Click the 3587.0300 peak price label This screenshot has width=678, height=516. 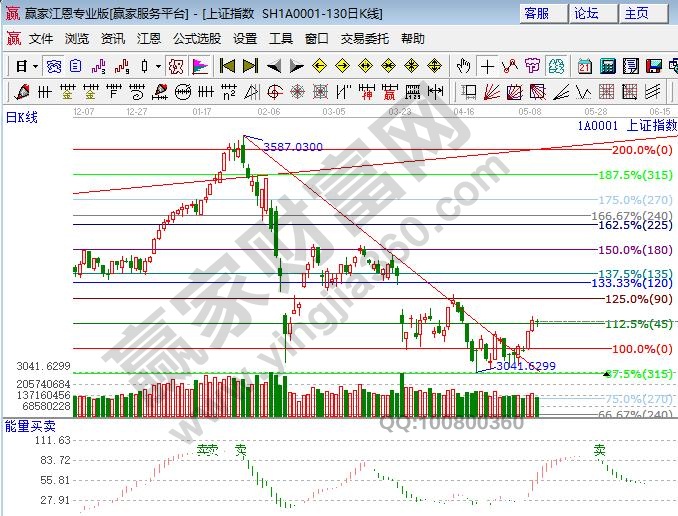pyautogui.click(x=292, y=147)
